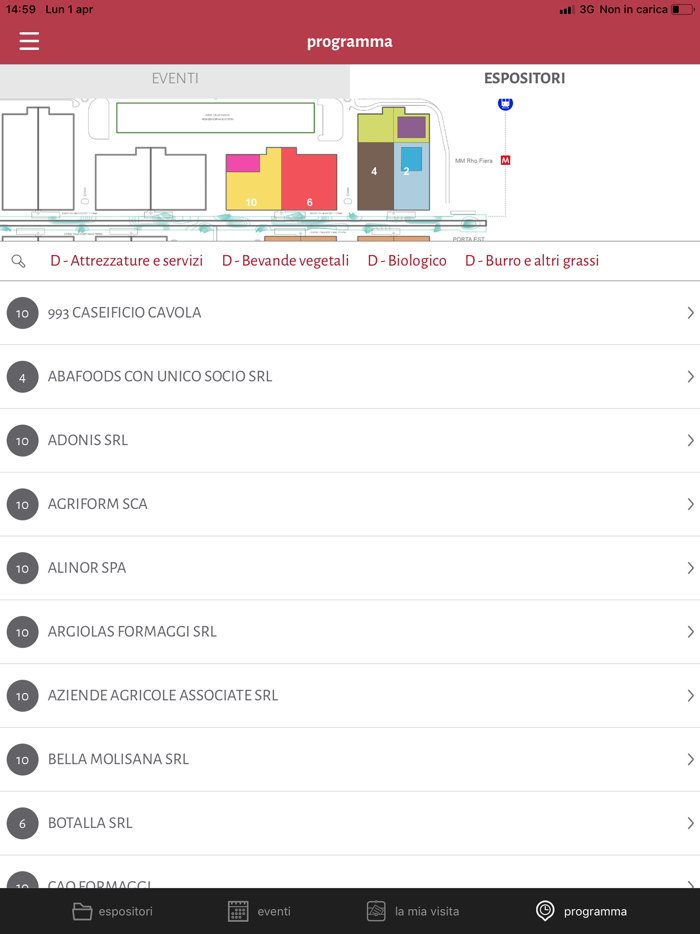Switch to the EVENTI tab

175,78
